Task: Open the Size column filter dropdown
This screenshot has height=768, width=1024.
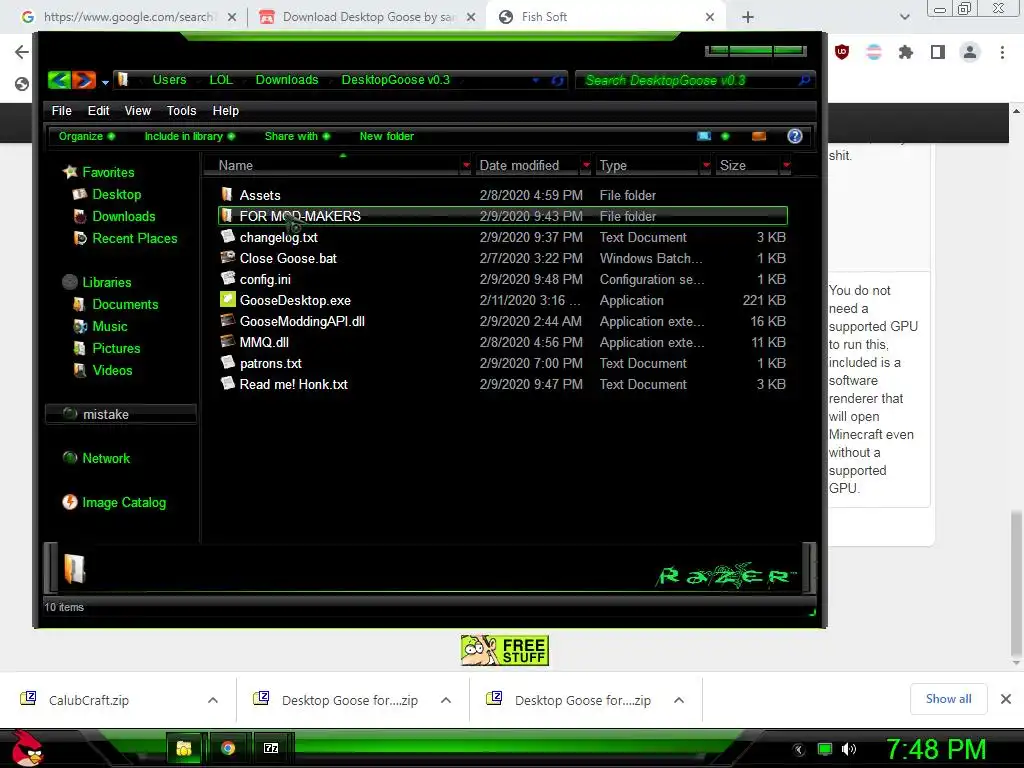Action: coord(786,165)
